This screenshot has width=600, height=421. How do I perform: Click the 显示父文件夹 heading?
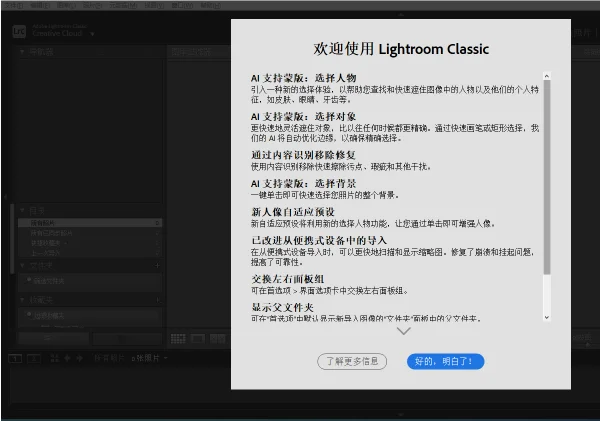tap(282, 307)
